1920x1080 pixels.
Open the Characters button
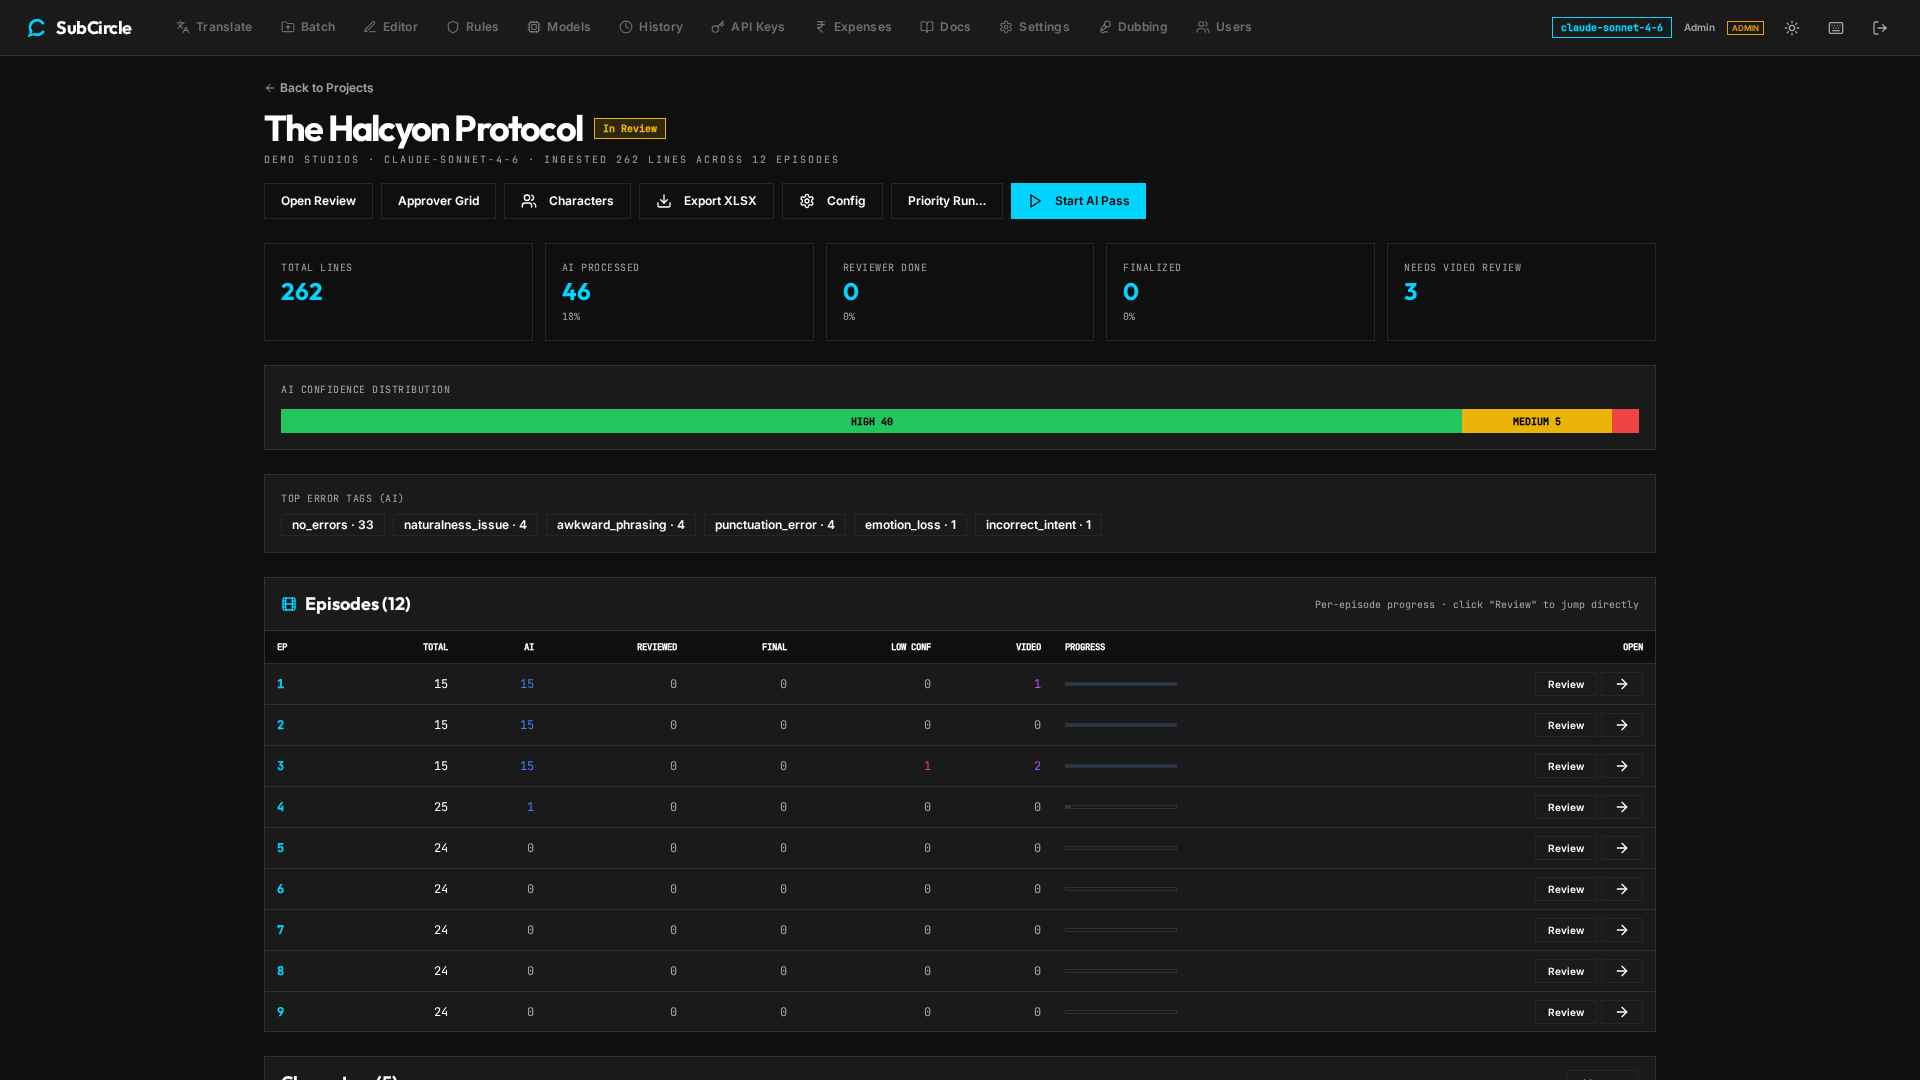567,201
